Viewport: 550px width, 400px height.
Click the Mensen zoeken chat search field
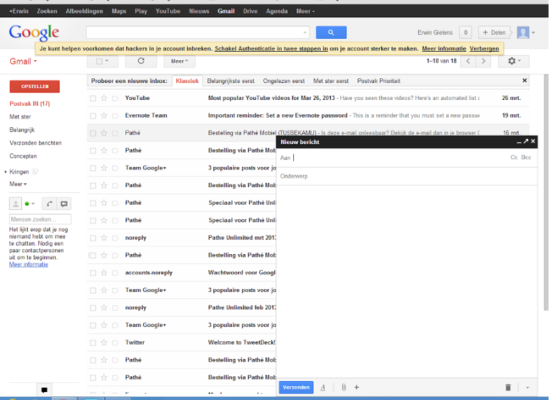coord(40,220)
